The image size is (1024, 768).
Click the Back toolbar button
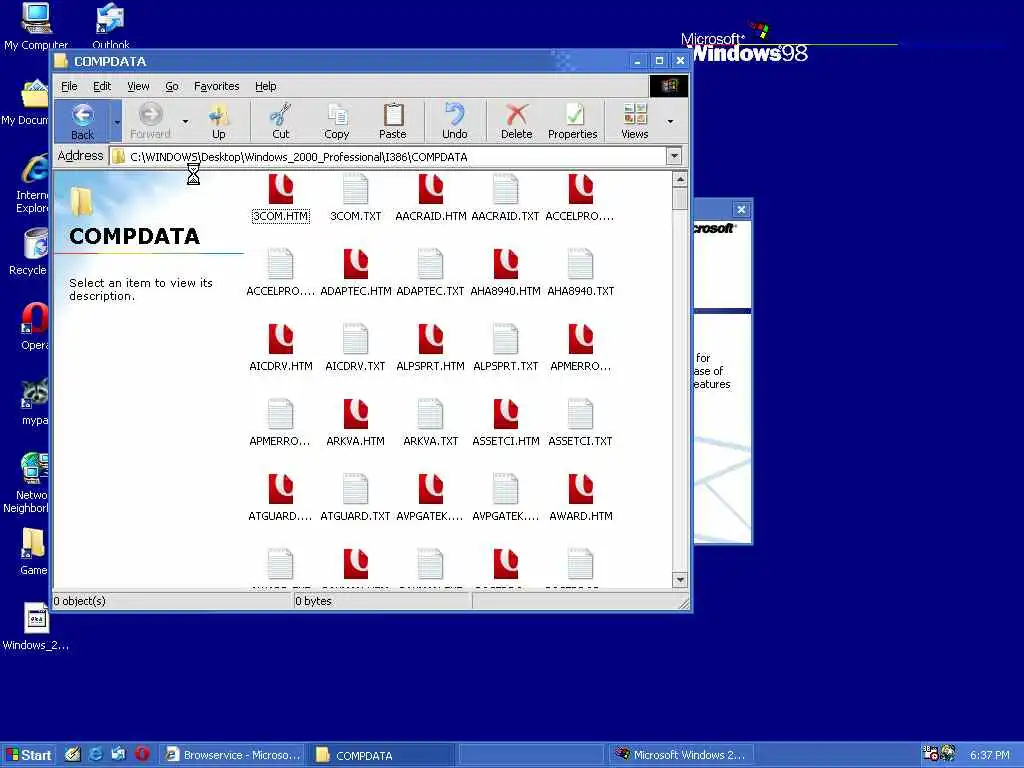pos(82,121)
